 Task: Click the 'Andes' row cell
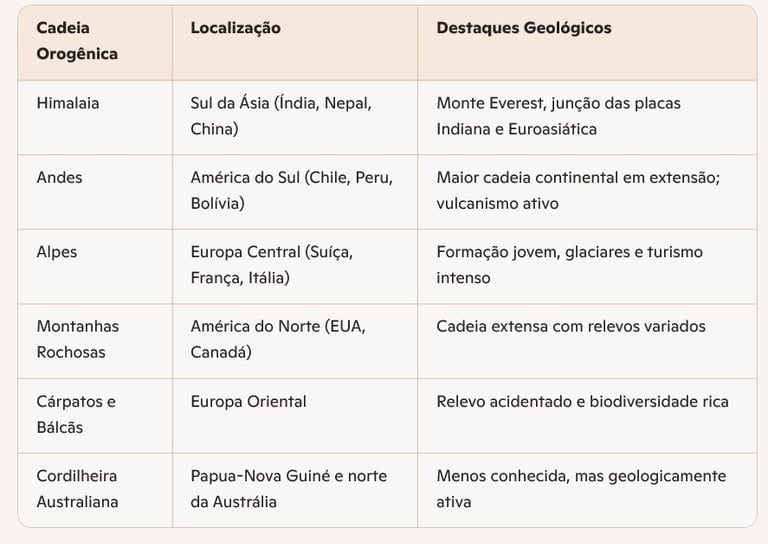click(x=60, y=177)
